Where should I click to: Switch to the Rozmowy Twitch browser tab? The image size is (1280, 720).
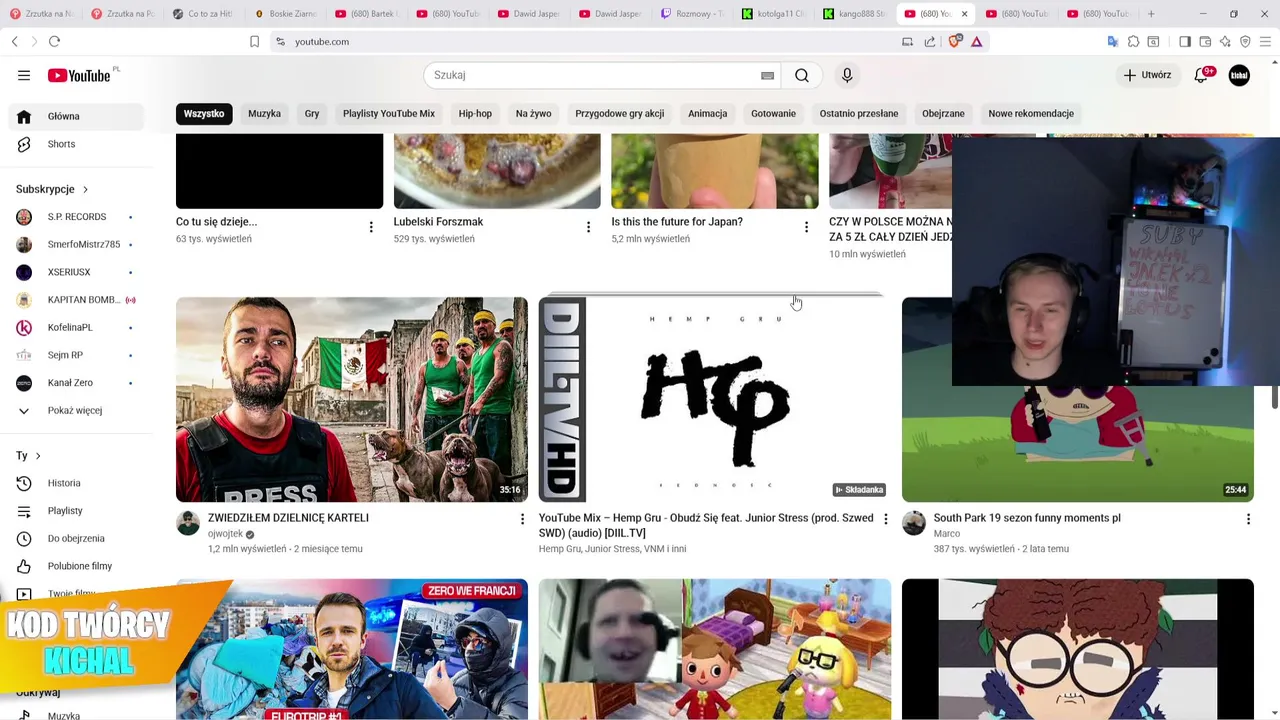pyautogui.click(x=693, y=14)
